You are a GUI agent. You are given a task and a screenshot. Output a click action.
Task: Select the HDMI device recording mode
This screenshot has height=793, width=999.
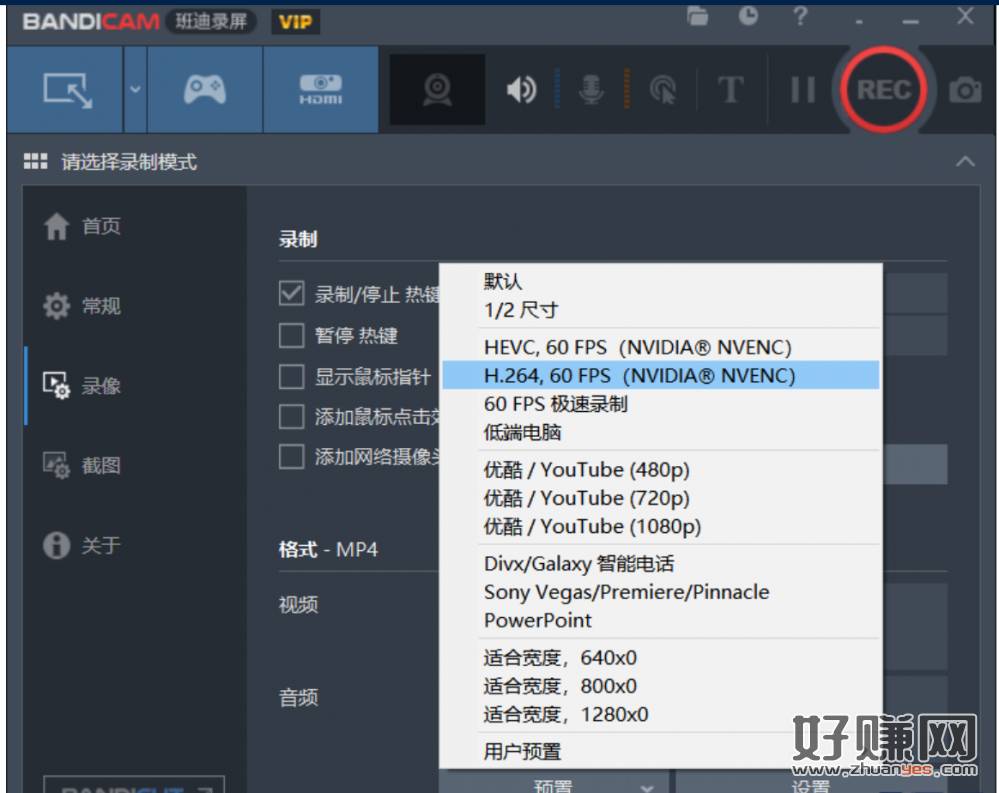click(x=320, y=91)
